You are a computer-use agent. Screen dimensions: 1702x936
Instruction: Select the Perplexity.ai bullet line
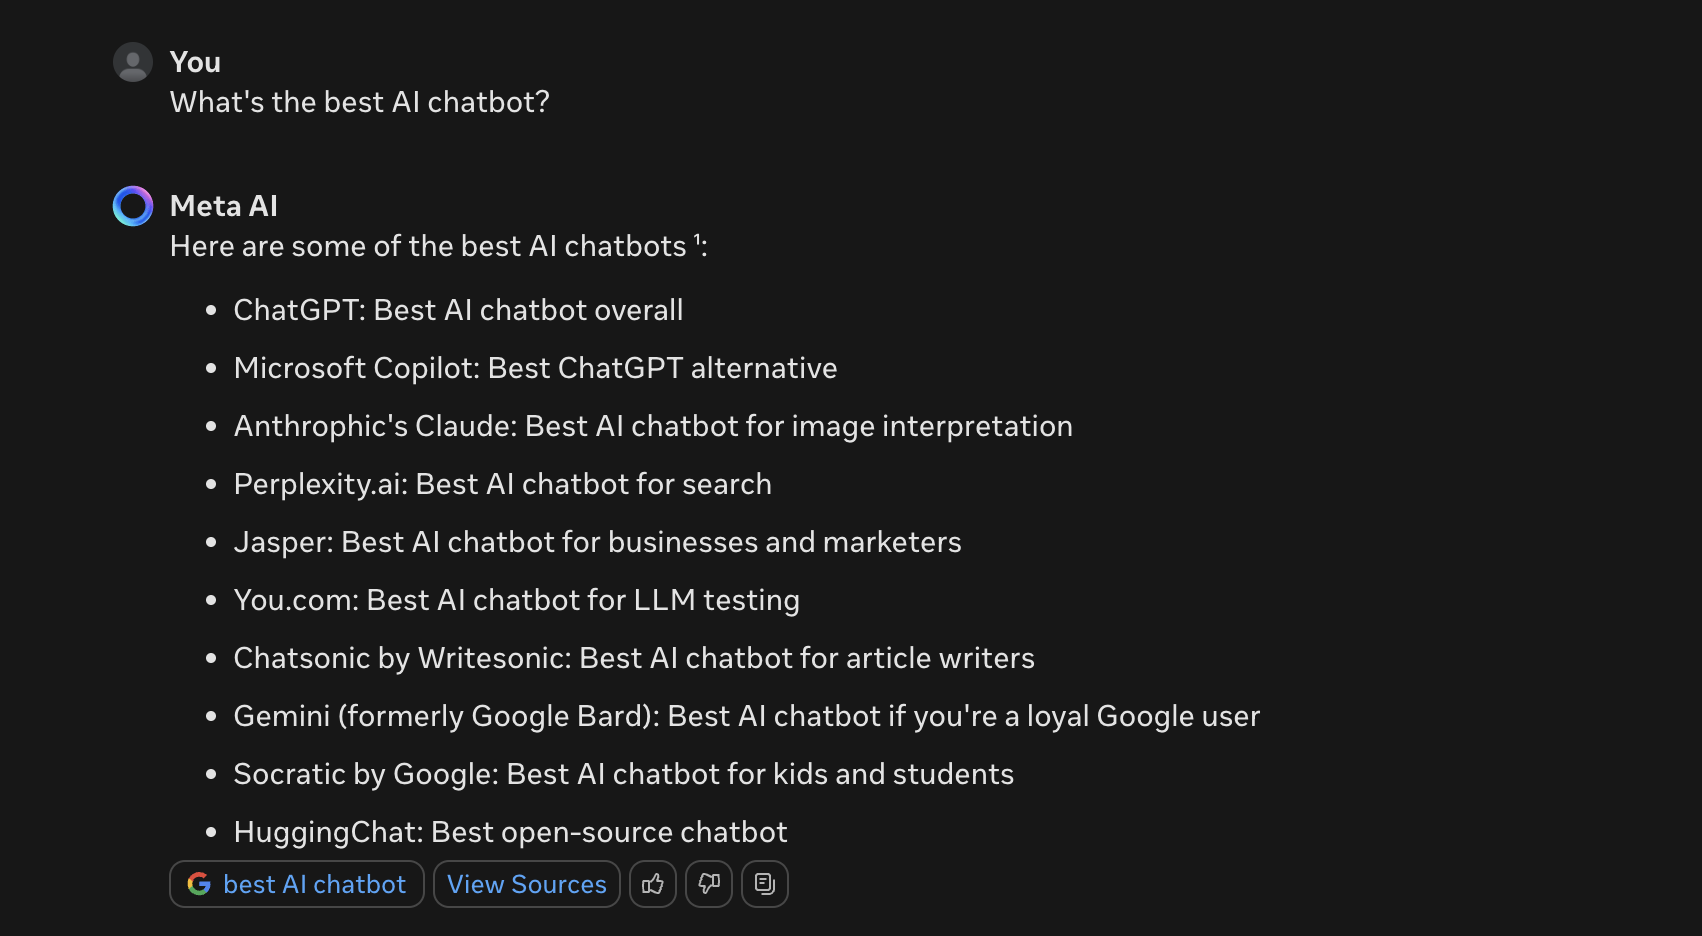pos(502,484)
